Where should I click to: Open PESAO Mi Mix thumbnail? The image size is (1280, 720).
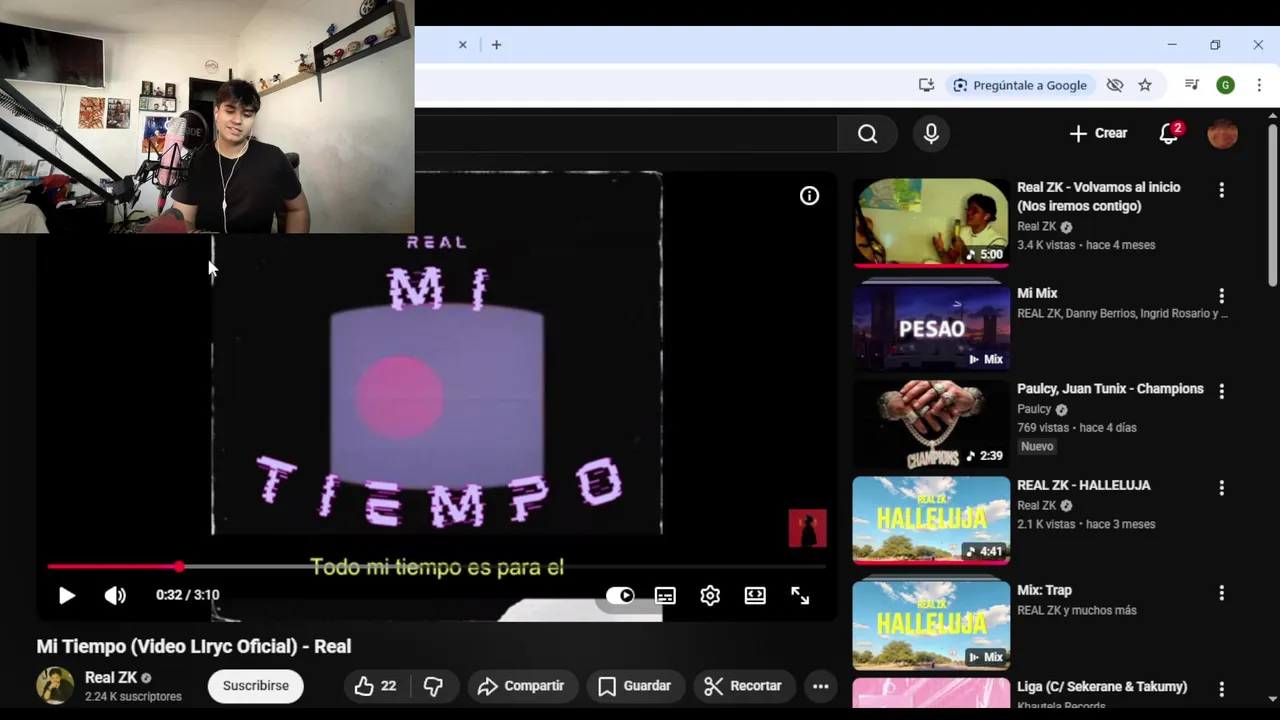coord(931,326)
